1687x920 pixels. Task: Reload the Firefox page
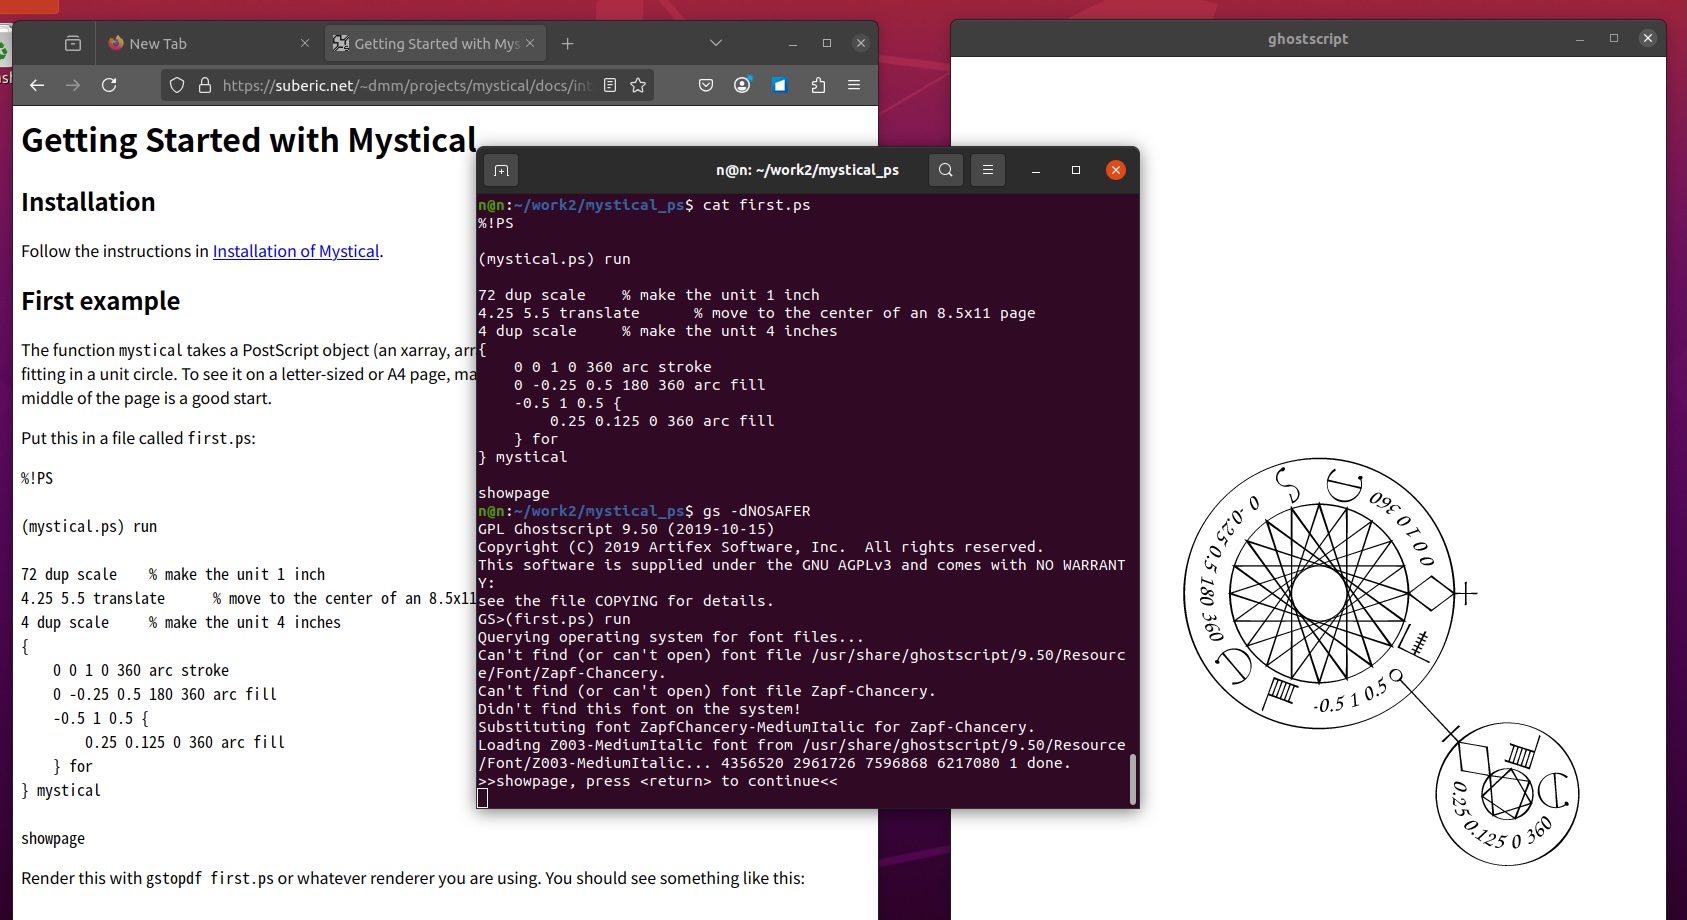point(109,86)
